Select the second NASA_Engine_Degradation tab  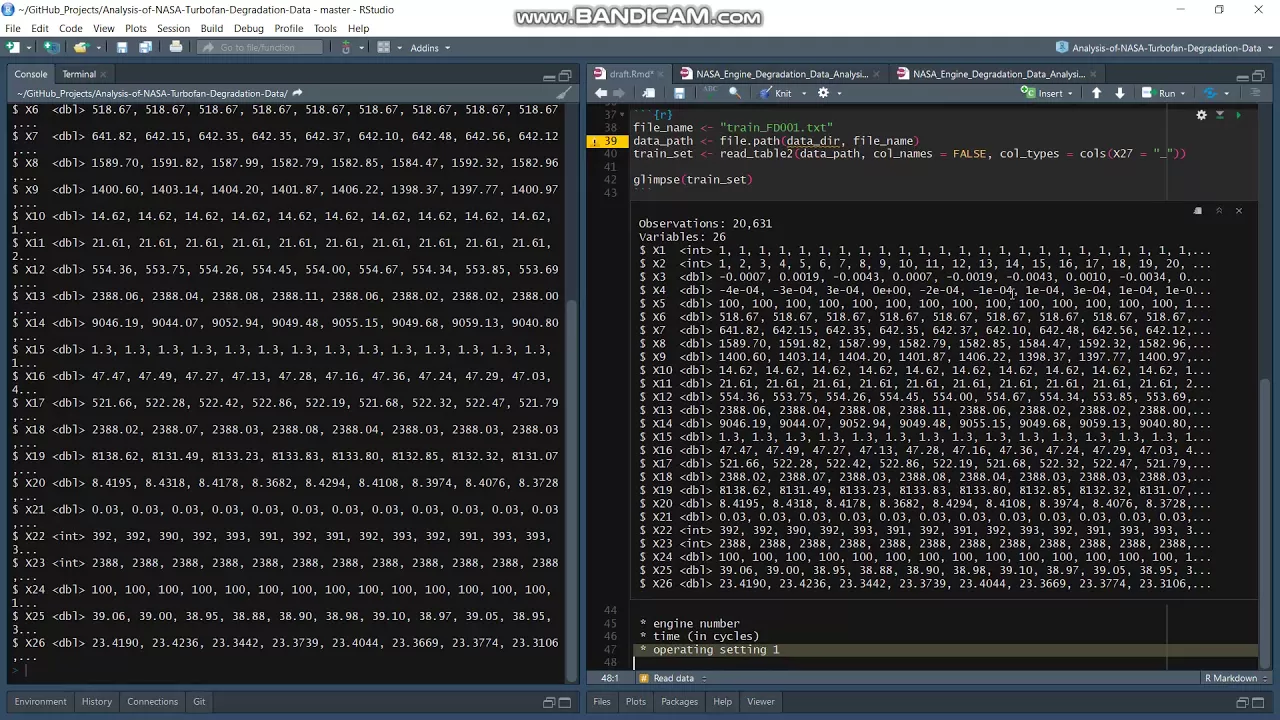point(998,74)
